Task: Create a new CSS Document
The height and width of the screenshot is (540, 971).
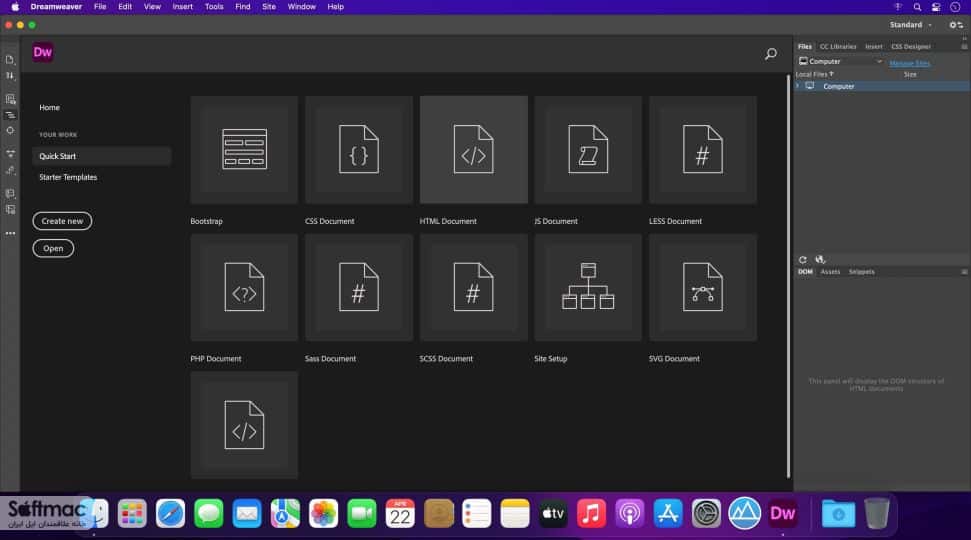Action: click(359, 149)
